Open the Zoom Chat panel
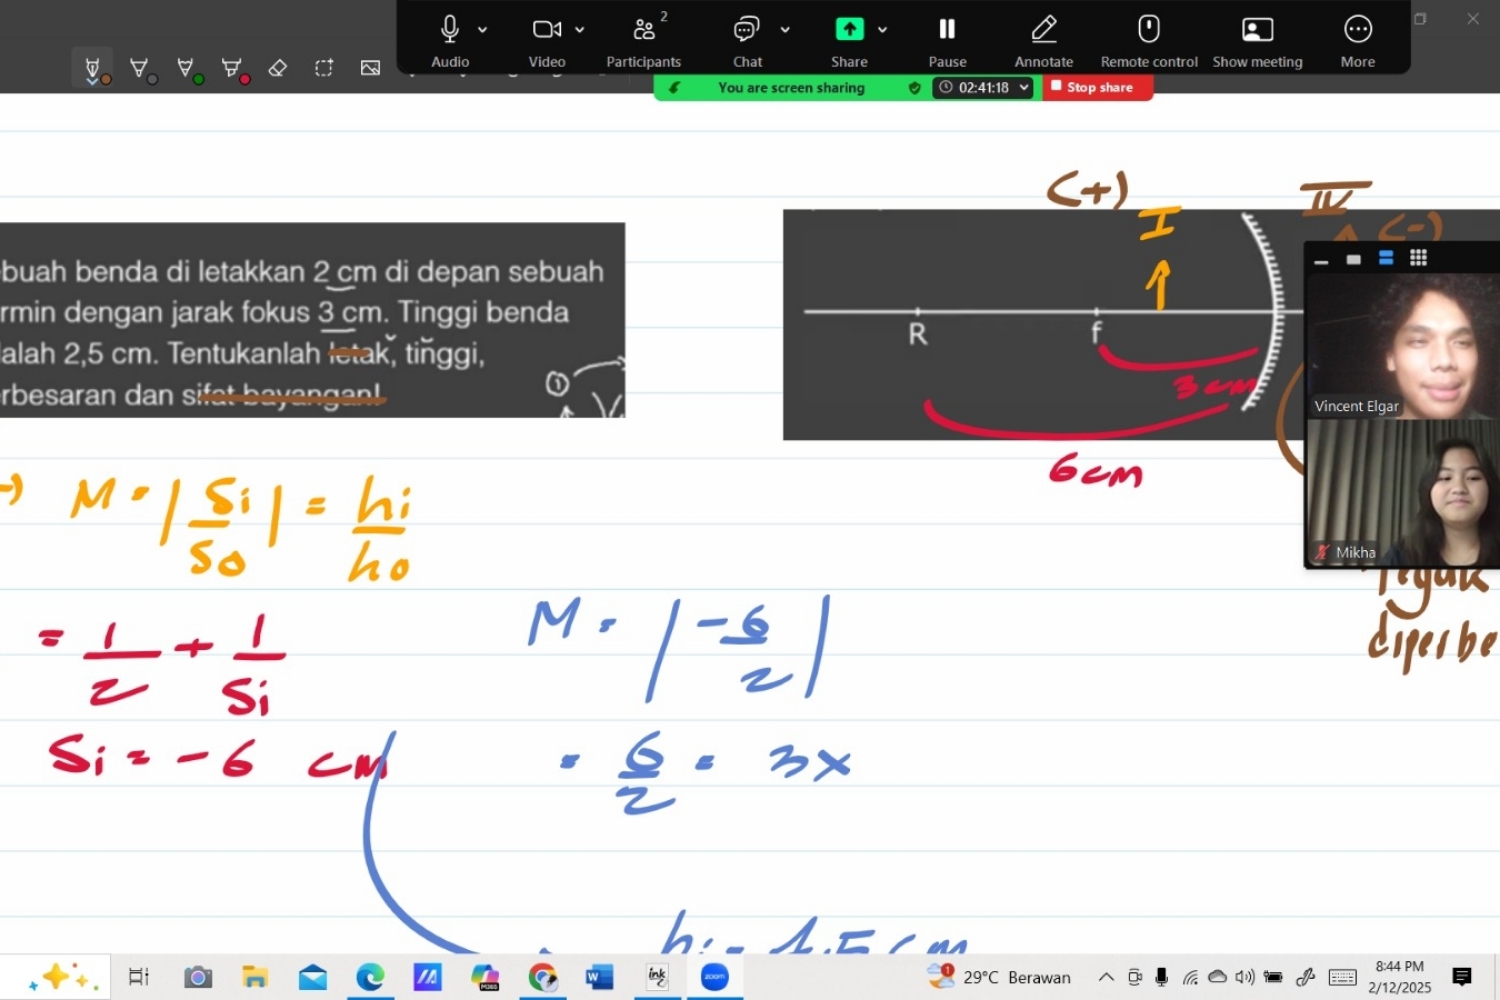 coord(747,40)
